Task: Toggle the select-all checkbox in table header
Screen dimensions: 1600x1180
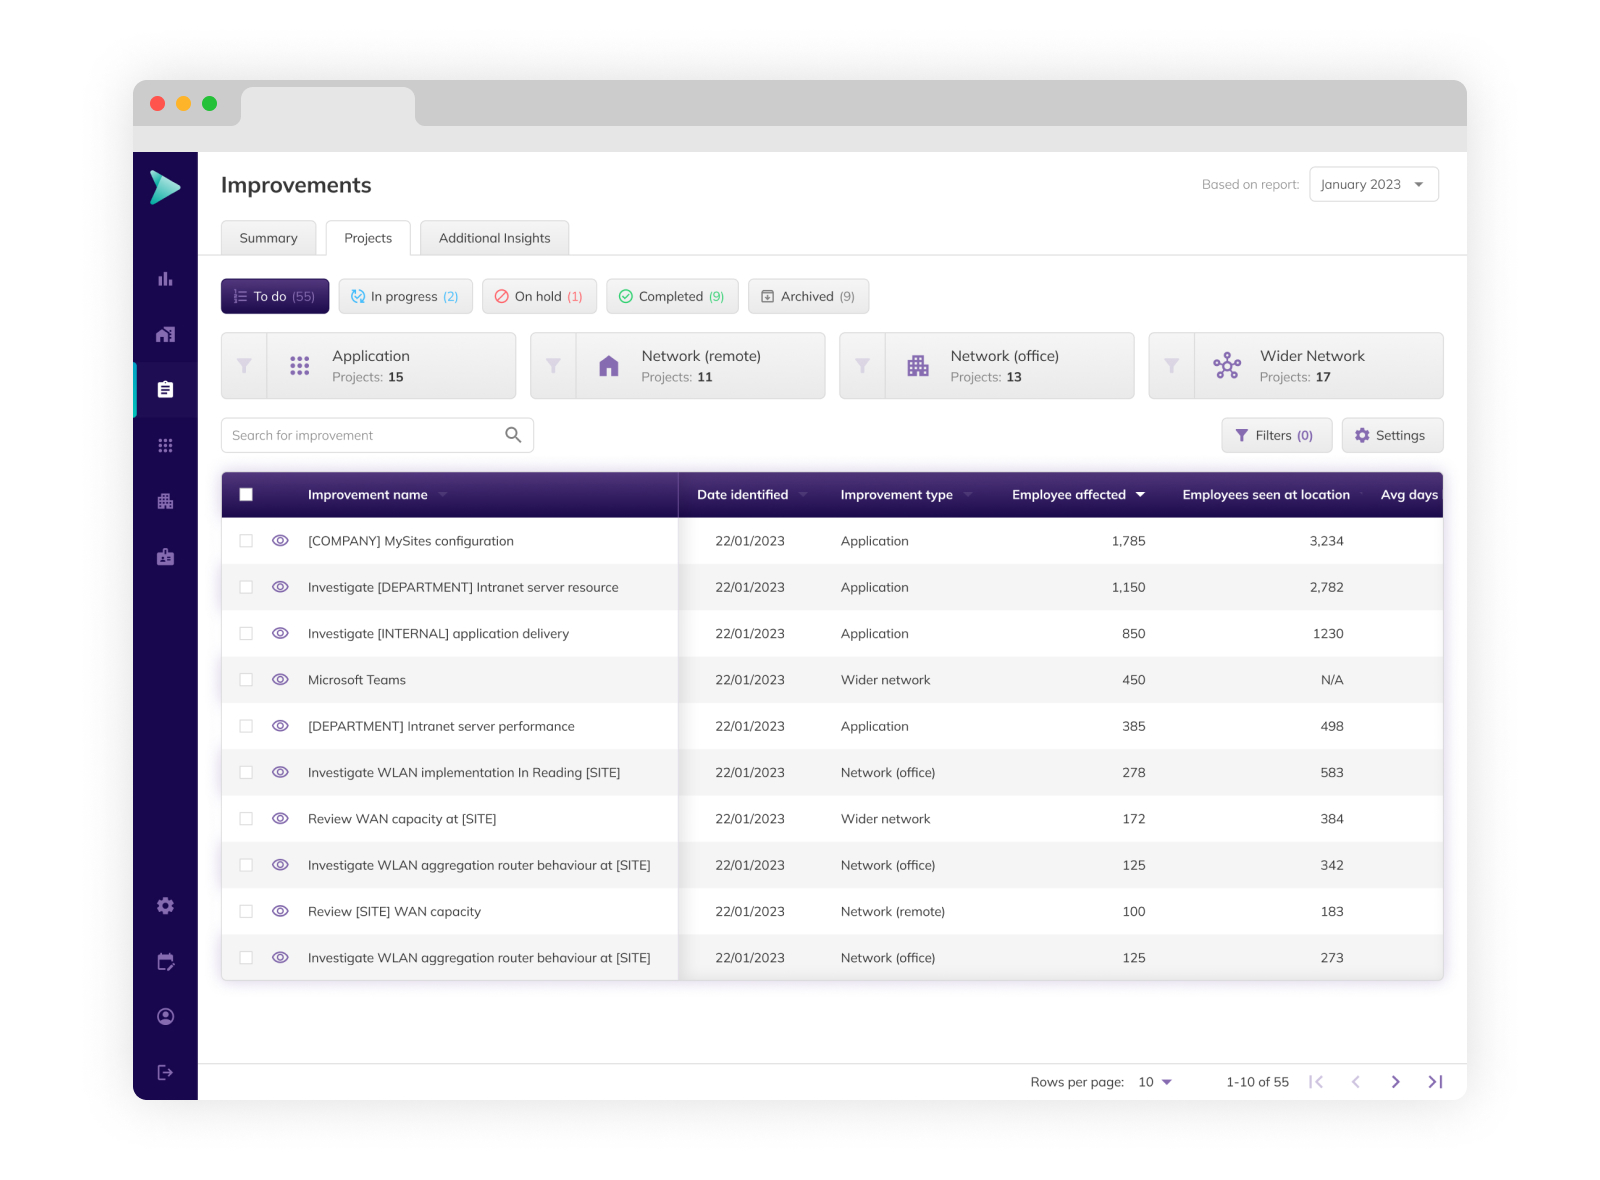Action: pyautogui.click(x=246, y=495)
